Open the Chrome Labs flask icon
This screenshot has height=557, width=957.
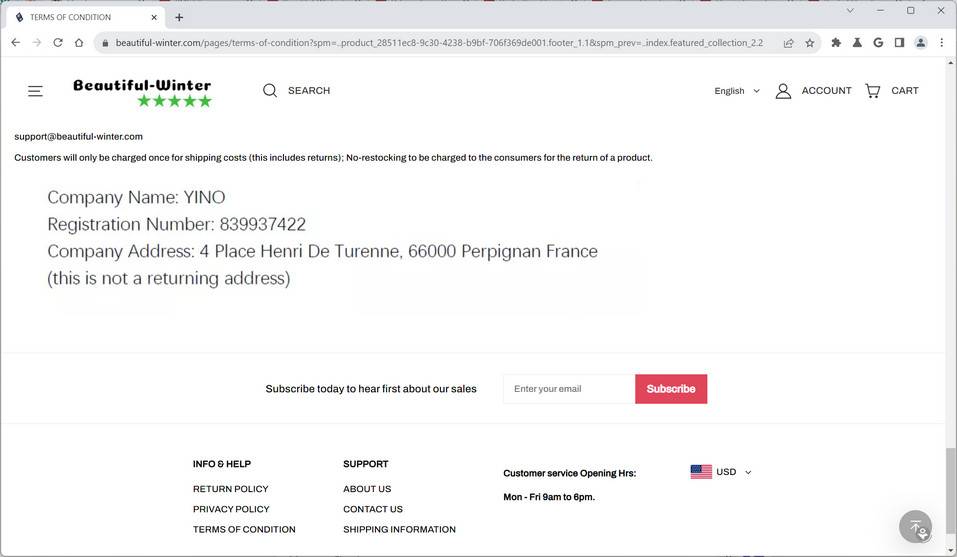point(858,43)
